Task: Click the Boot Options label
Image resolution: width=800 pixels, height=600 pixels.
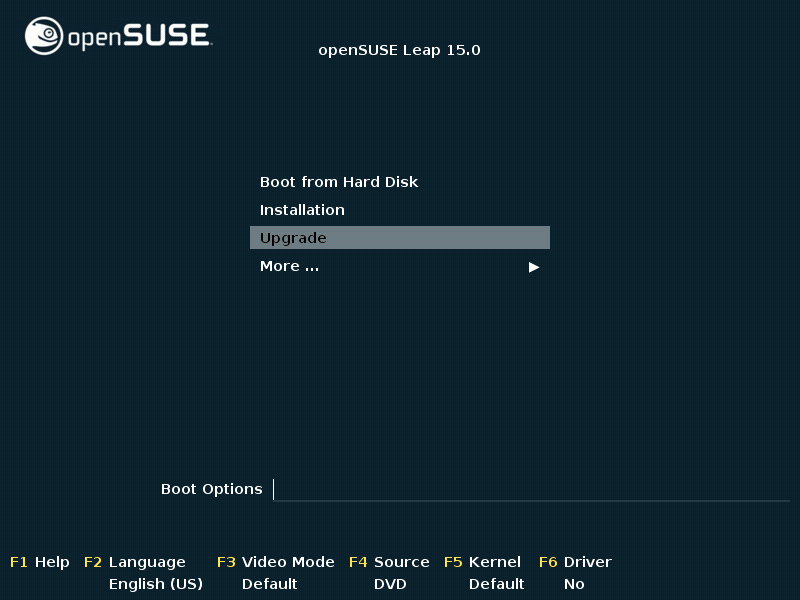Action: [x=211, y=489]
